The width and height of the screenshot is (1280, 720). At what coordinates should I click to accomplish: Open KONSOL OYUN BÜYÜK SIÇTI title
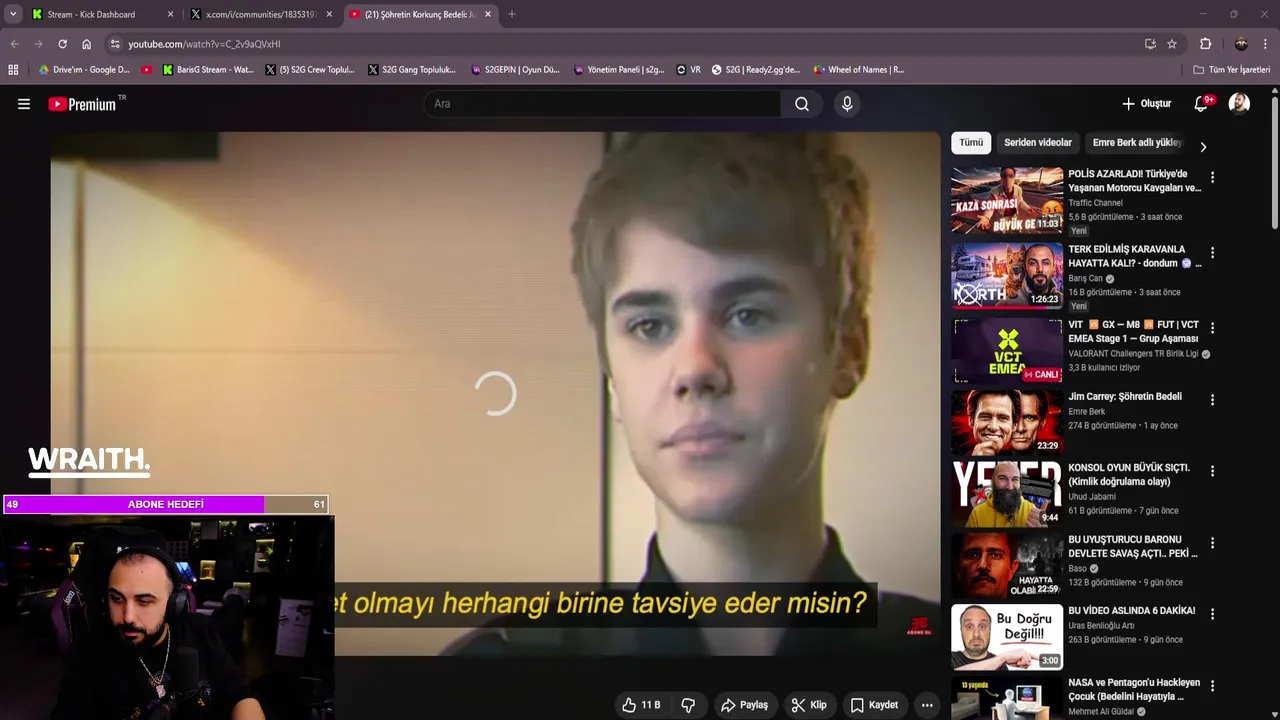[1129, 474]
